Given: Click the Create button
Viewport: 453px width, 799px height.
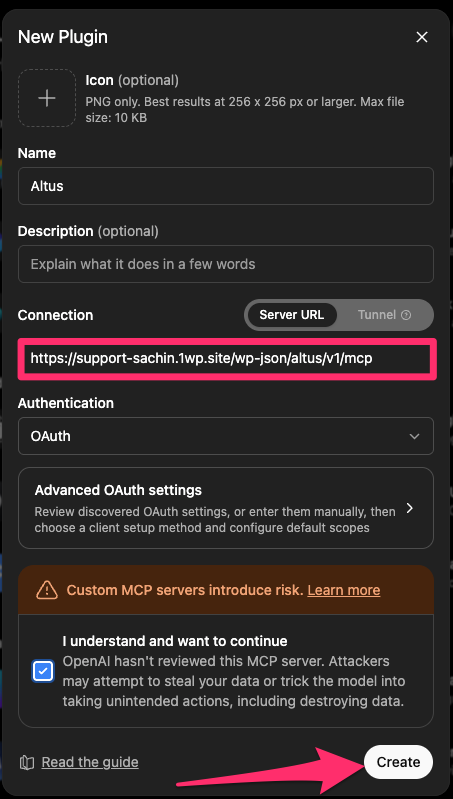Looking at the screenshot, I should tap(398, 762).
